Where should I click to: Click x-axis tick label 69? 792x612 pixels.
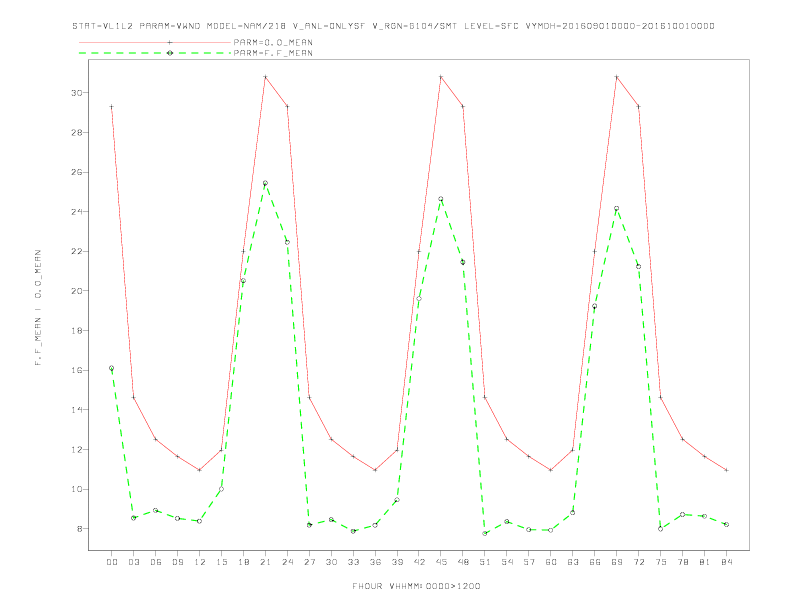[x=617, y=562]
